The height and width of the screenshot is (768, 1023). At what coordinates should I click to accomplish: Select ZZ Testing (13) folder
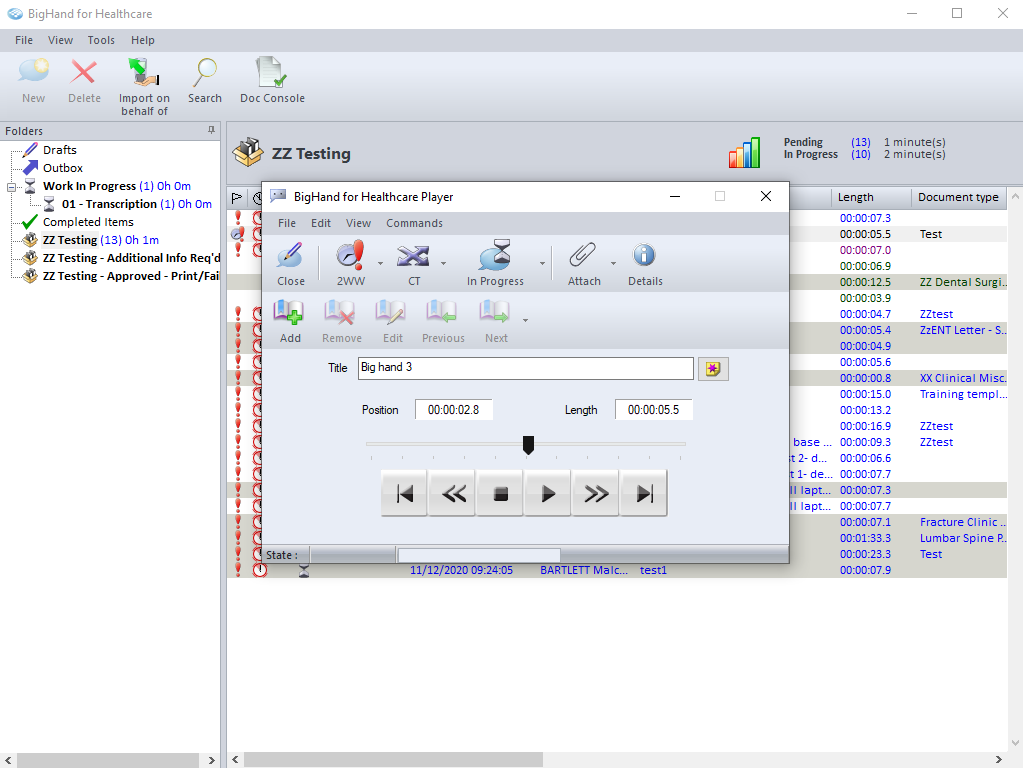coord(100,240)
